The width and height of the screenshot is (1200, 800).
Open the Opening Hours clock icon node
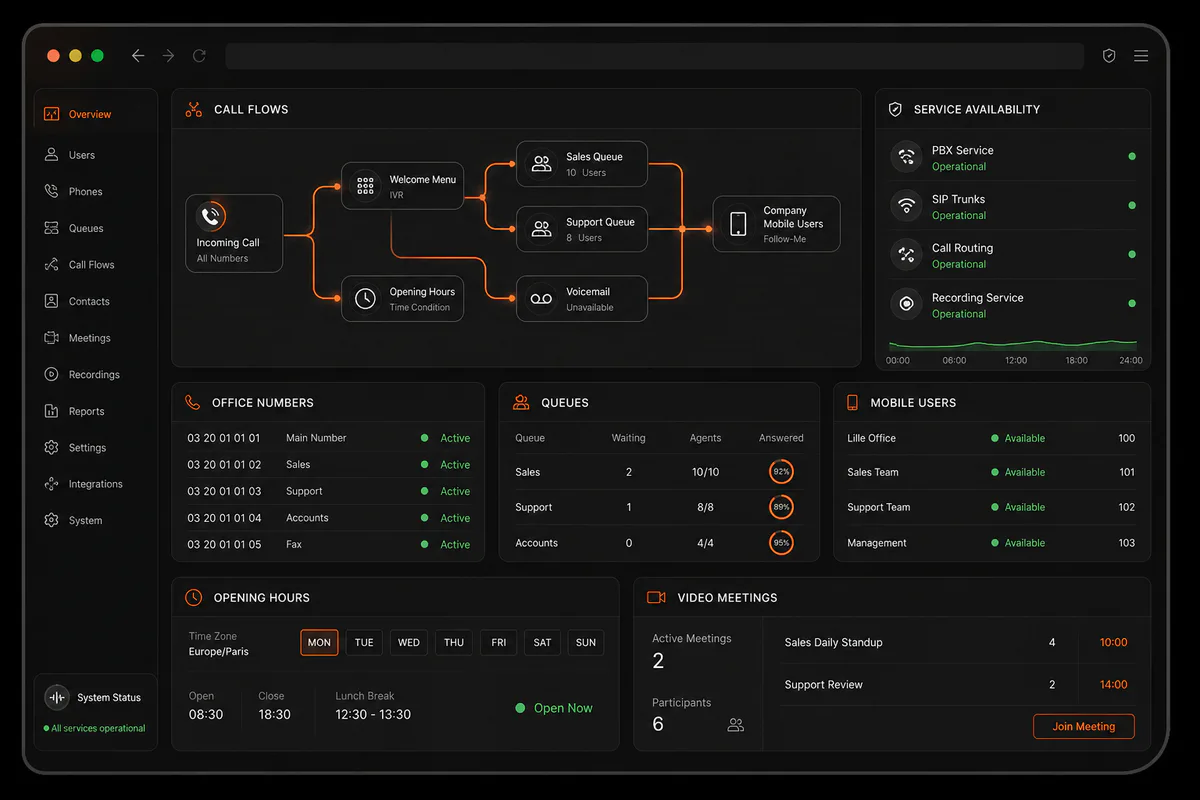(x=365, y=299)
